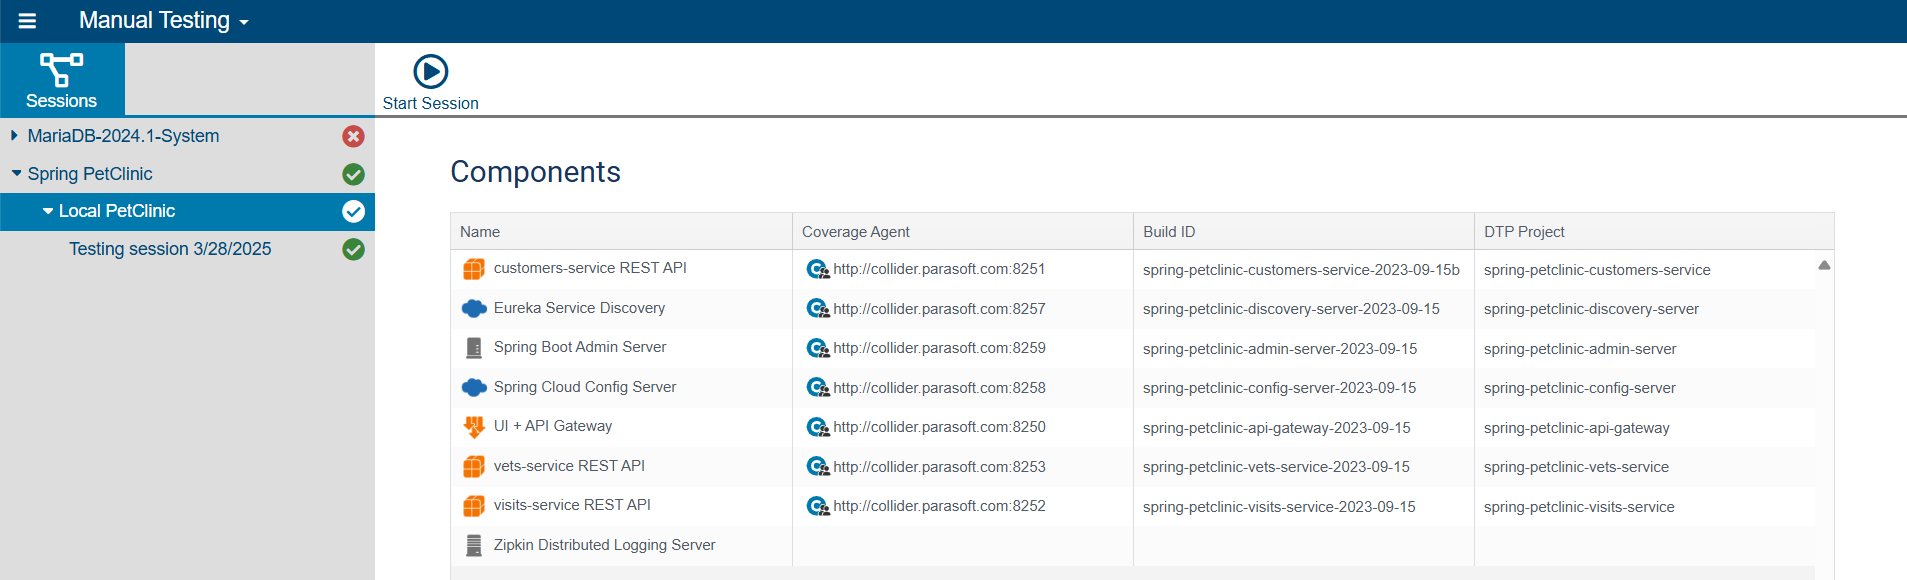Click URL http://collider.parasoft.com:8251
Image resolution: width=1907 pixels, height=580 pixels.
[x=940, y=269]
